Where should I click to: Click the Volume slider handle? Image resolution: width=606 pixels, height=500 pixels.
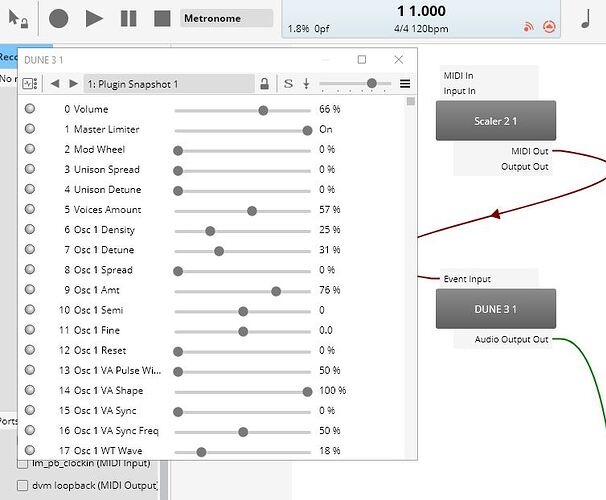[263, 111]
